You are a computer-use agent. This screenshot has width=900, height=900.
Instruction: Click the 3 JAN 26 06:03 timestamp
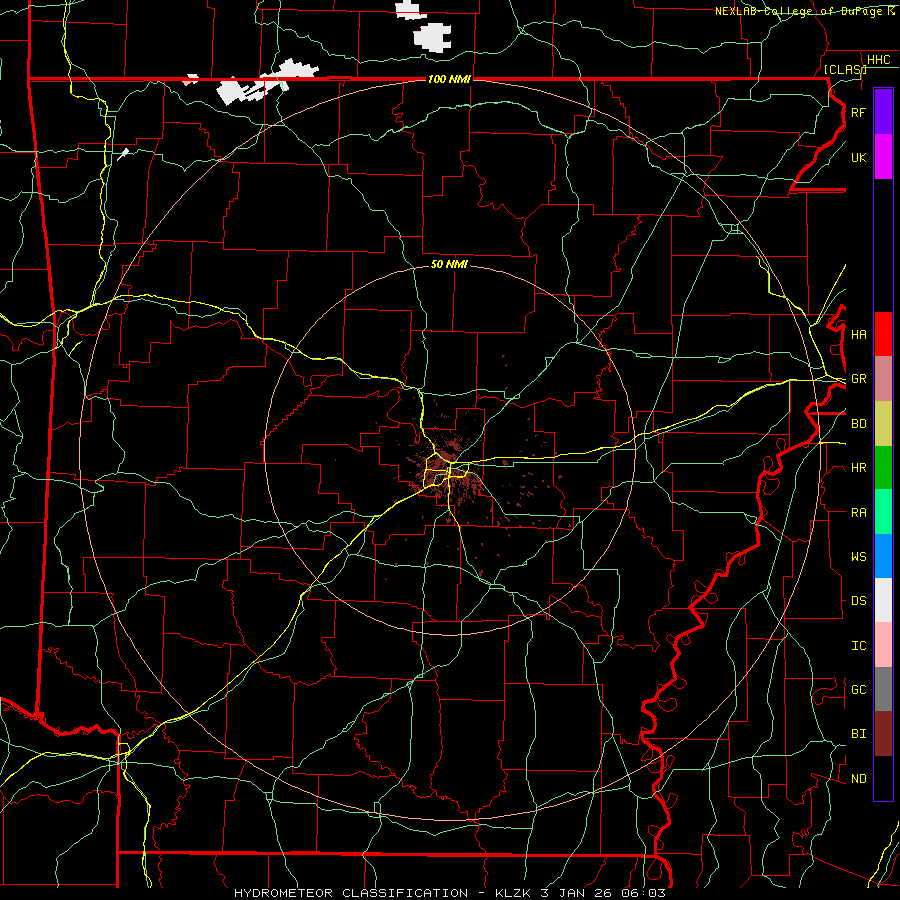coord(603,893)
